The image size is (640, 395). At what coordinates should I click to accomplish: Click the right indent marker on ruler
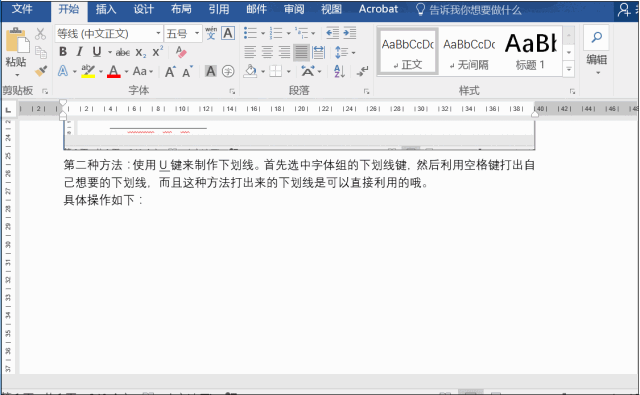(x=535, y=115)
